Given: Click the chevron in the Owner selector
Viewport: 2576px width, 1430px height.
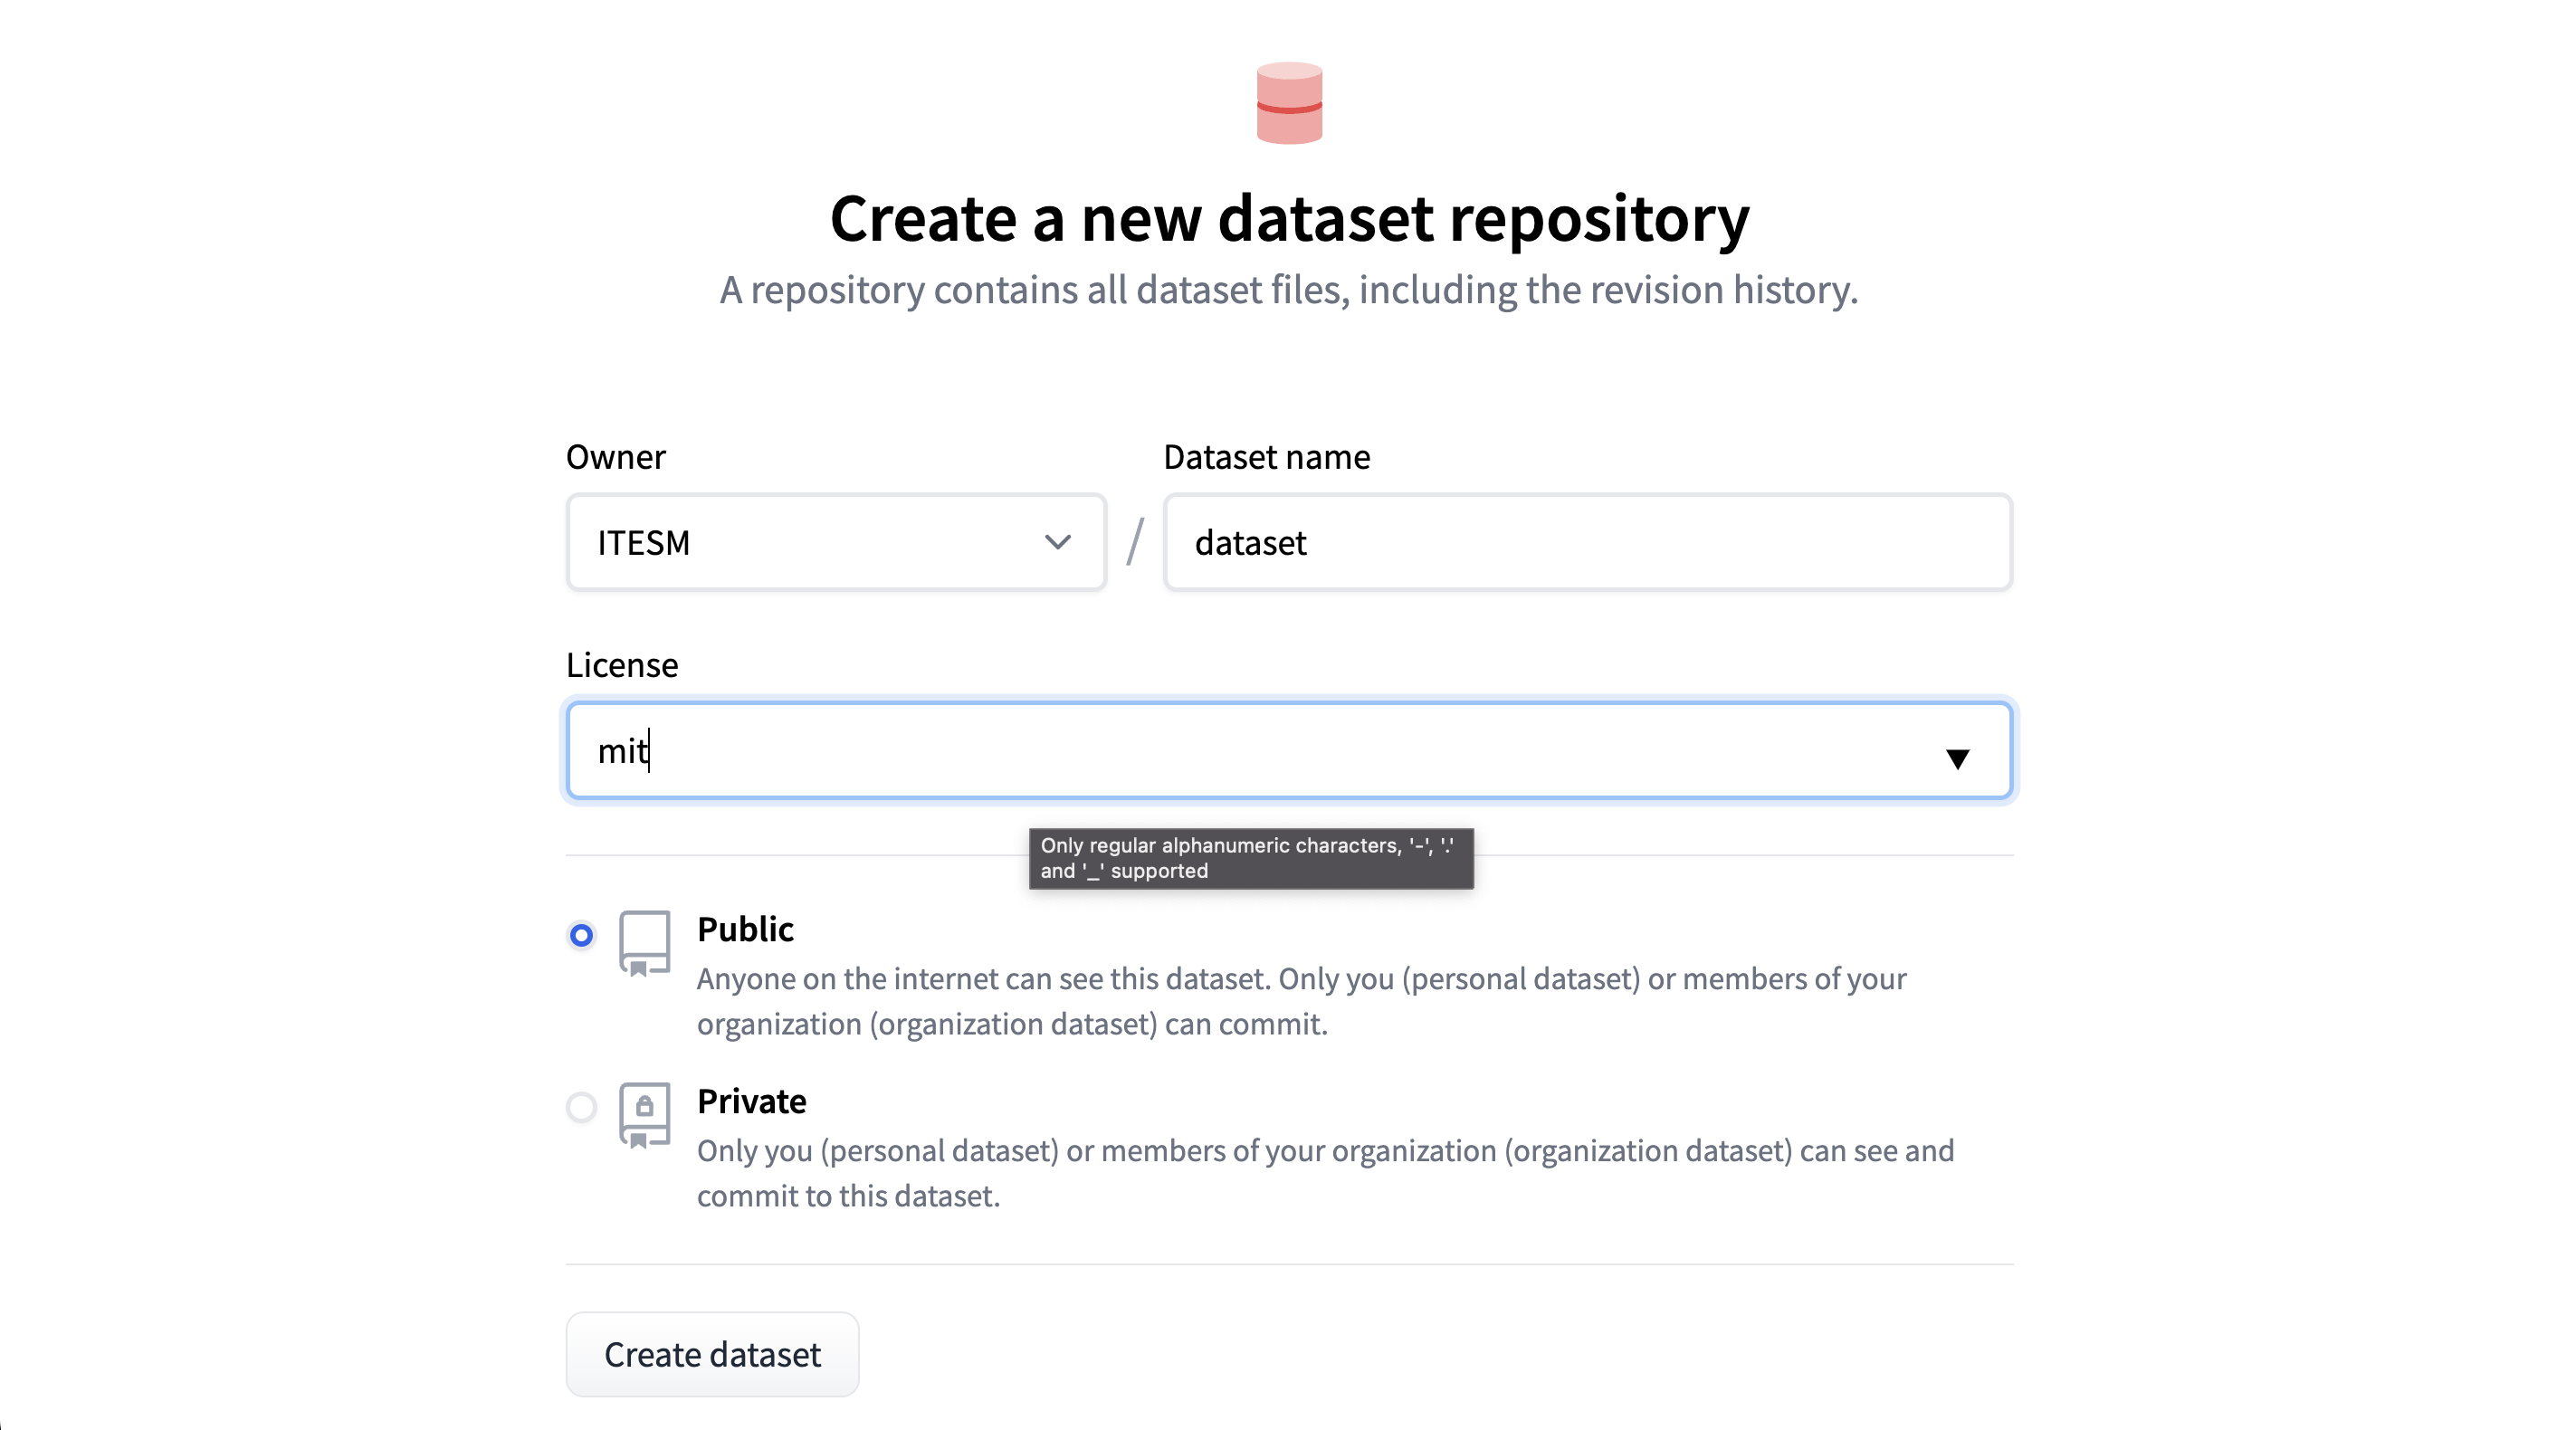Looking at the screenshot, I should 1057,542.
